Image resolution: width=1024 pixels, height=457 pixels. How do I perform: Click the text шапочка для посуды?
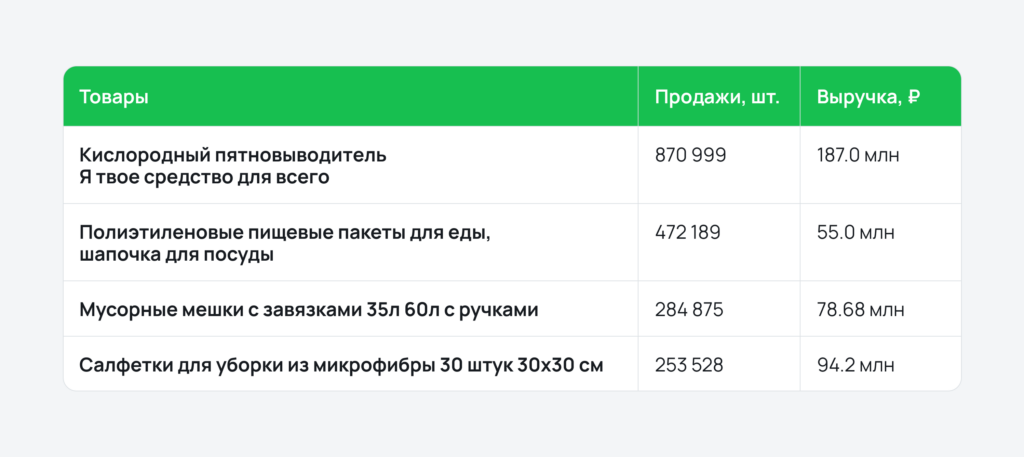tap(176, 254)
